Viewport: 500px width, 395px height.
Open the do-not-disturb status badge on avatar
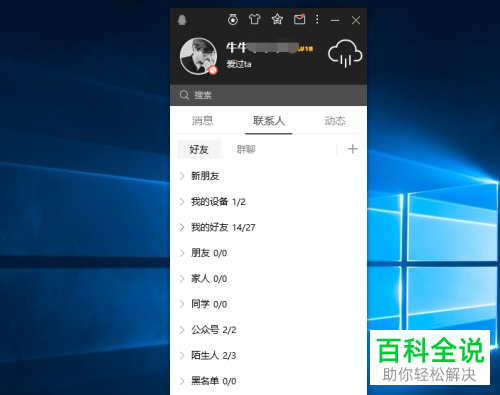(x=213, y=70)
